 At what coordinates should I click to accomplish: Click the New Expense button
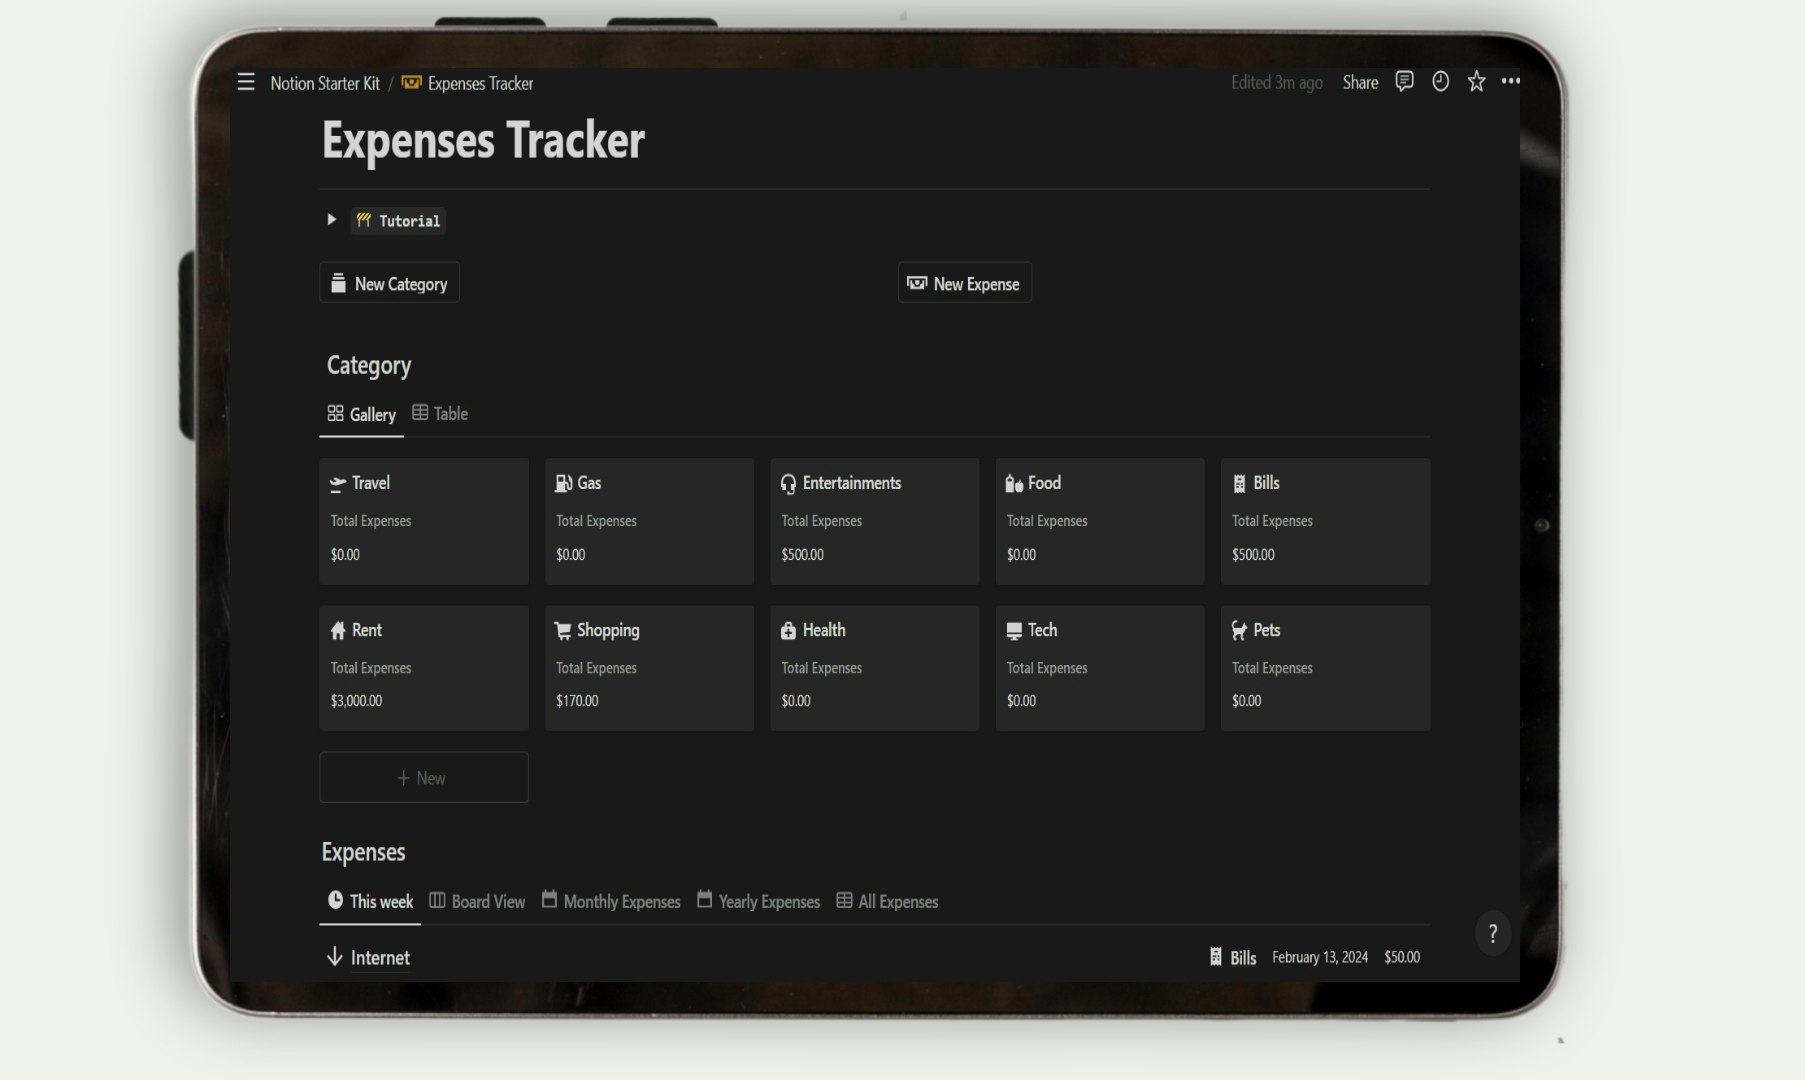coord(965,283)
